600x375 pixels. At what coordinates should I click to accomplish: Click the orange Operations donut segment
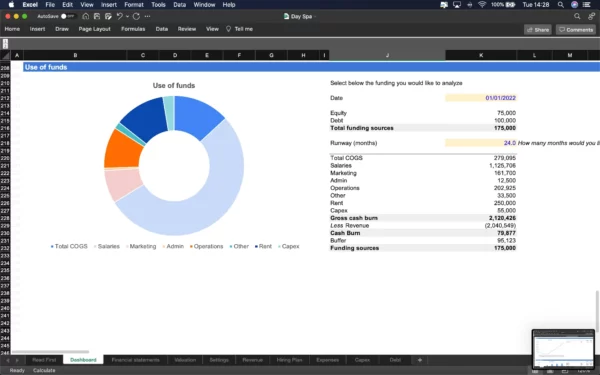[x=123, y=149]
